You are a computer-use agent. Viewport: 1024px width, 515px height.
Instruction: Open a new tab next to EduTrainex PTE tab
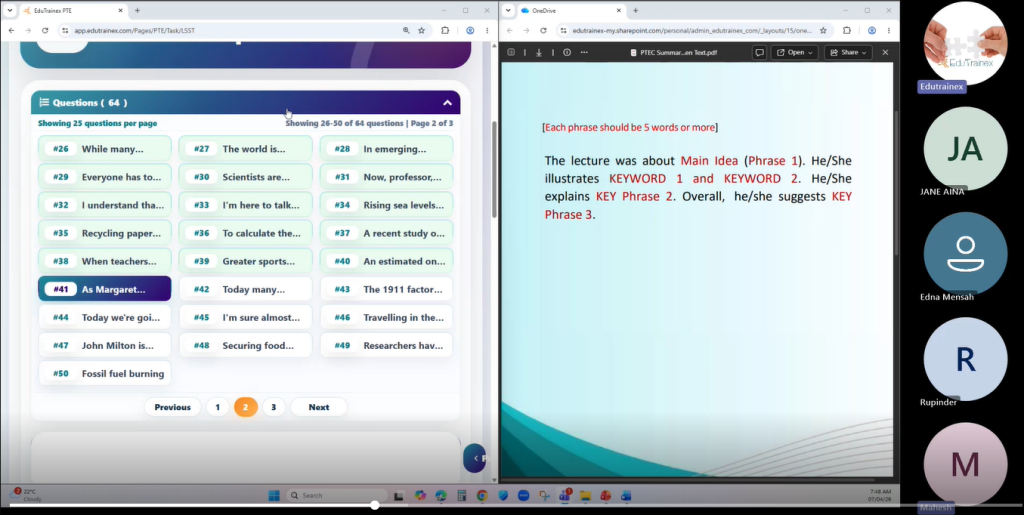pos(137,10)
